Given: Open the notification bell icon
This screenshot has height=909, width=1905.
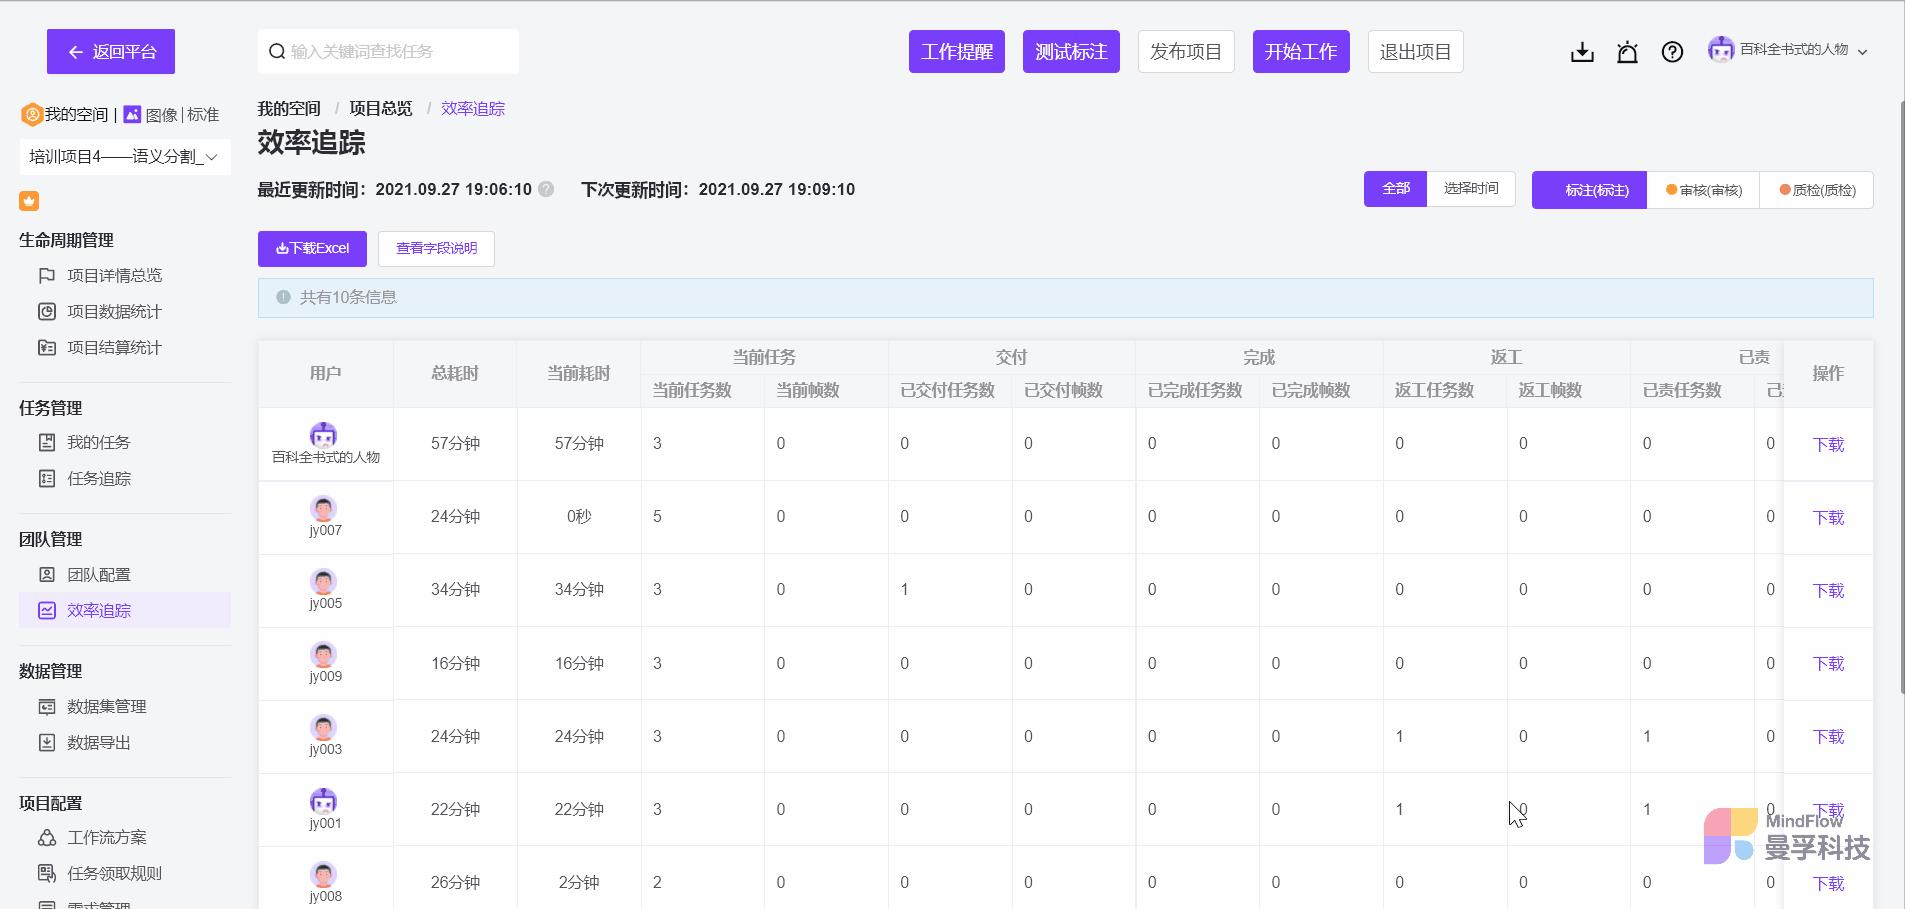Looking at the screenshot, I should pos(1627,52).
